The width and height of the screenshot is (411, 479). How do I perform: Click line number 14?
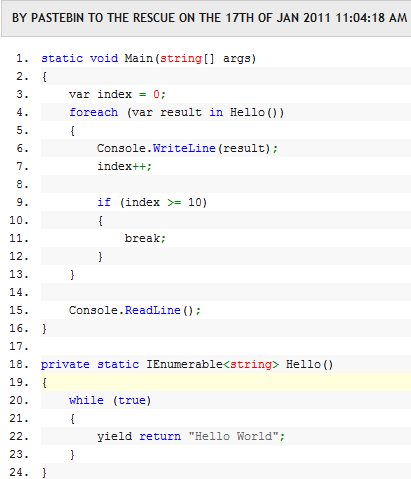coord(19,292)
